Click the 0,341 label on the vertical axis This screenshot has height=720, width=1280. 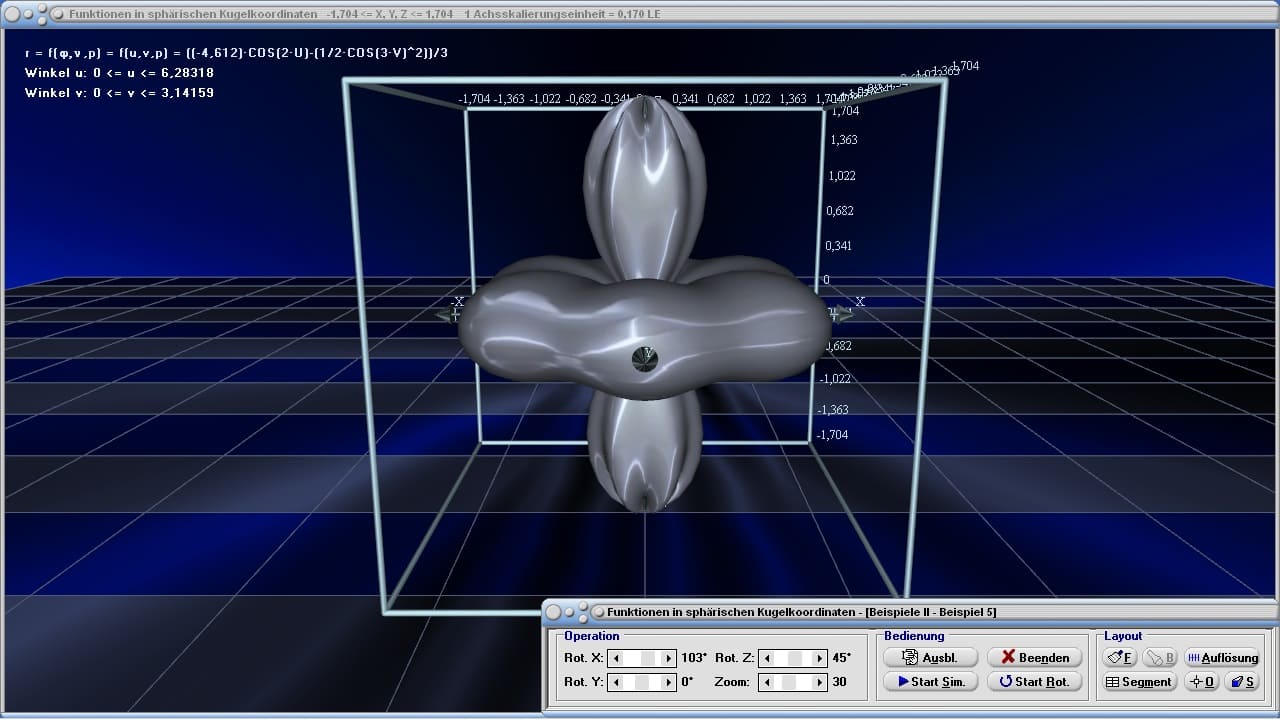(x=839, y=246)
